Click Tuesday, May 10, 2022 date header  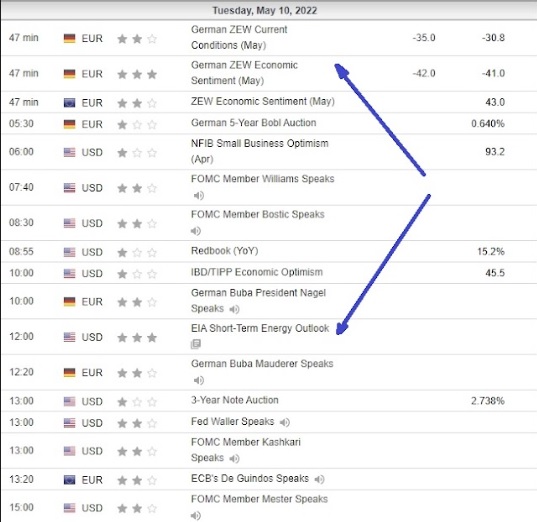click(x=264, y=11)
